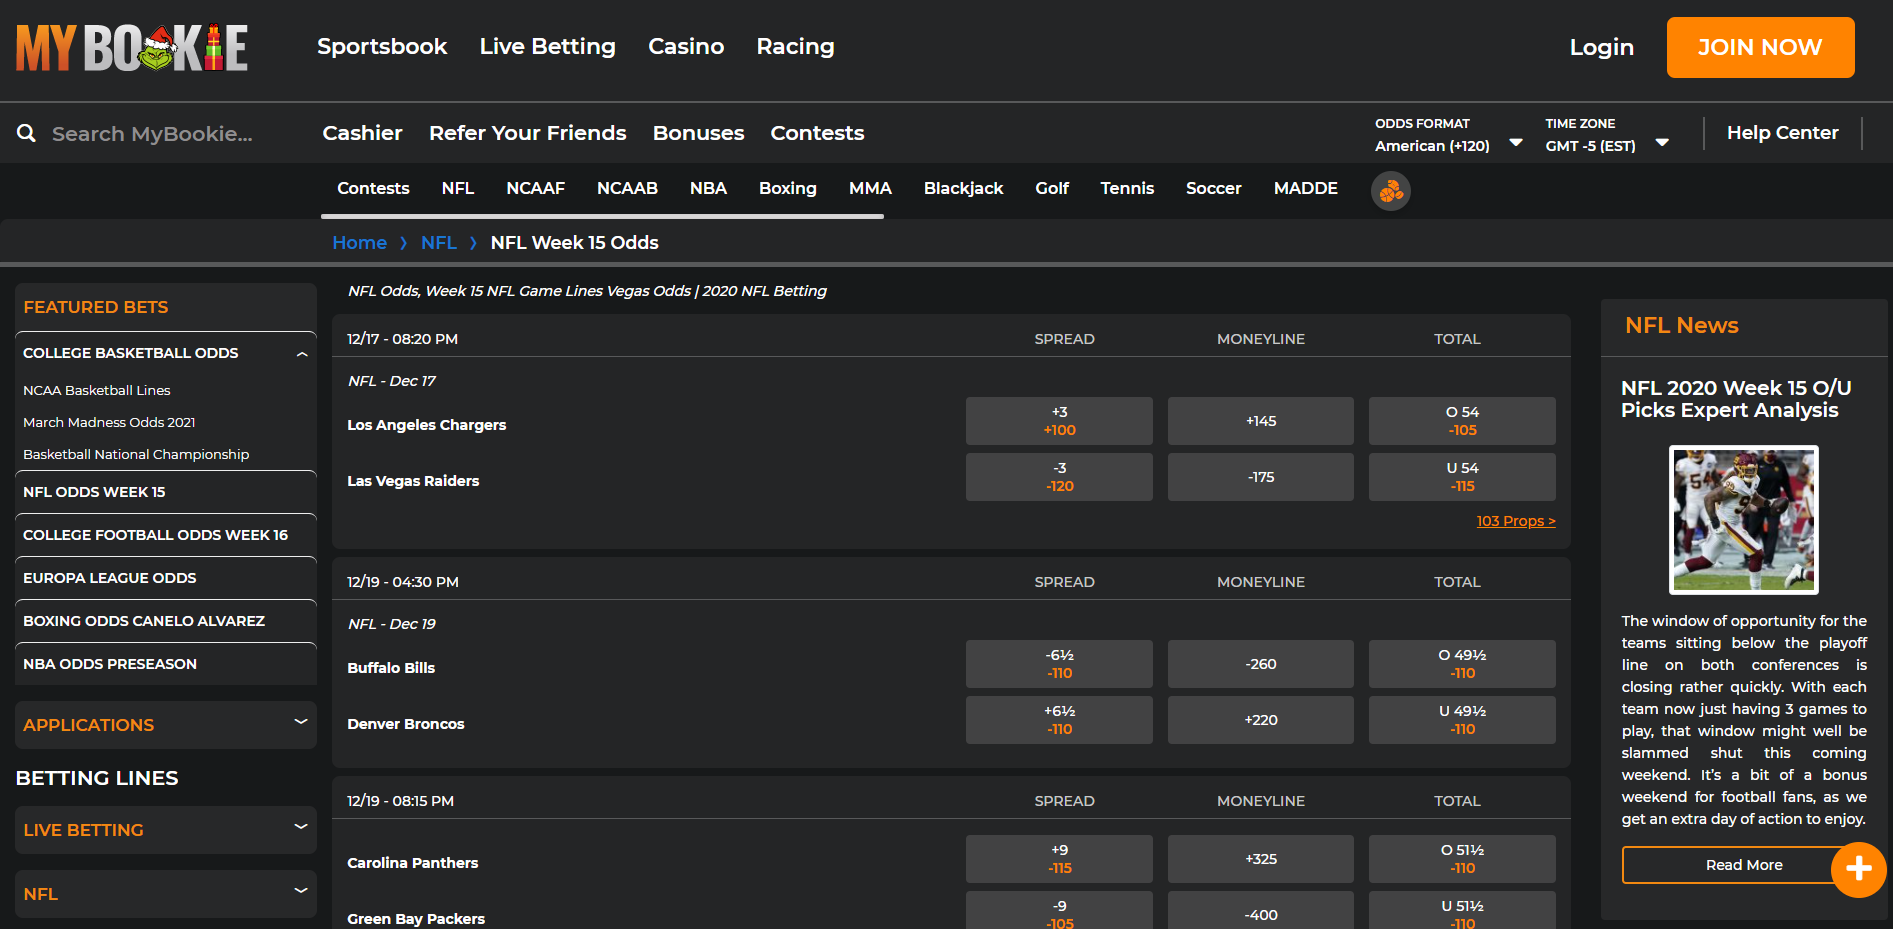Click the search magnifier icon
Image resolution: width=1893 pixels, height=929 pixels.
[x=27, y=133]
